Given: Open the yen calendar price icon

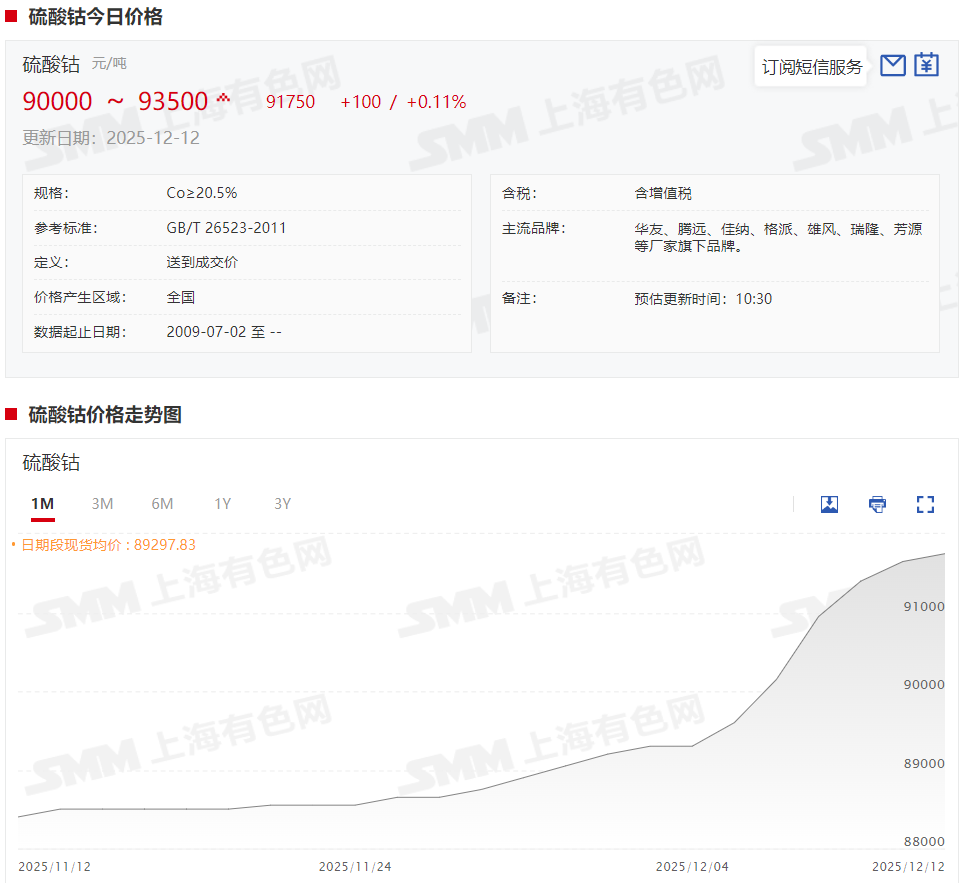Looking at the screenshot, I should [x=927, y=66].
